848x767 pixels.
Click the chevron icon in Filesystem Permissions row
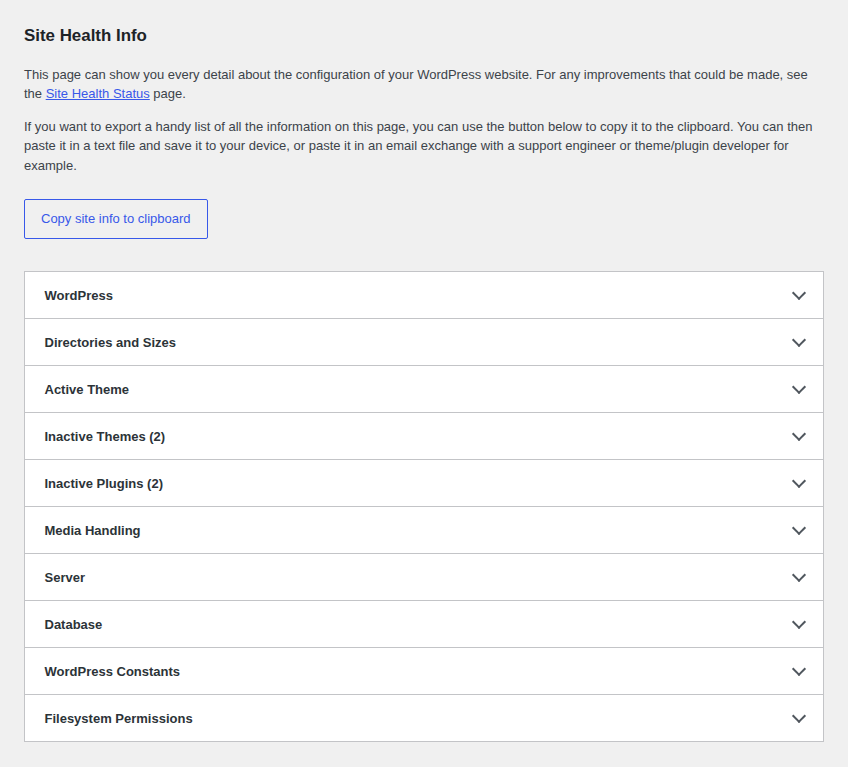799,719
